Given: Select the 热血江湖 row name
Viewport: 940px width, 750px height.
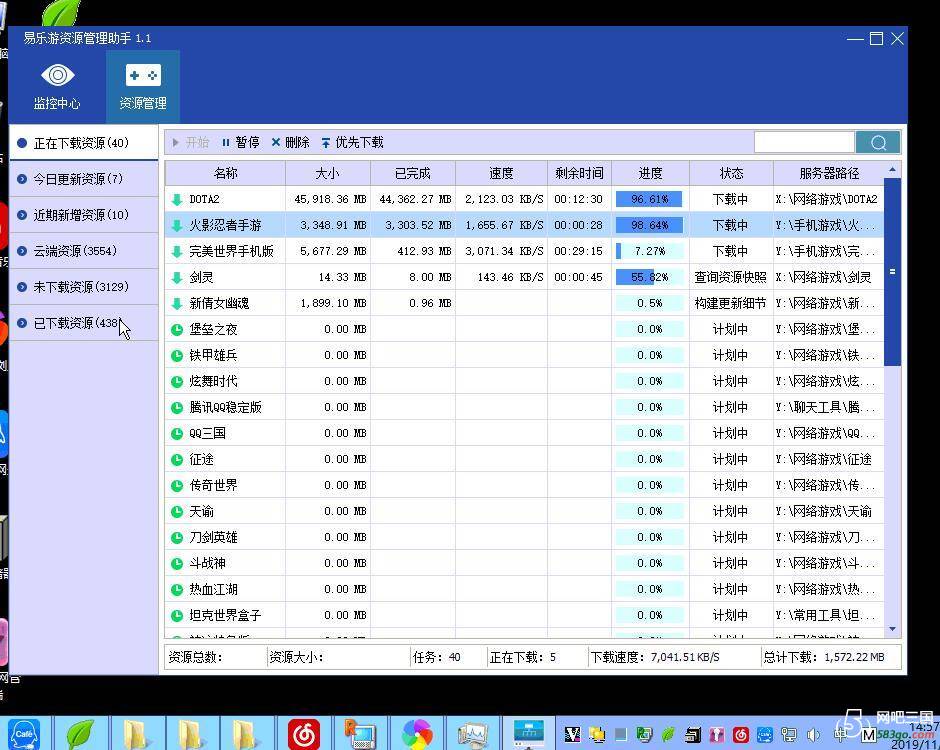Looking at the screenshot, I should pyautogui.click(x=213, y=589).
